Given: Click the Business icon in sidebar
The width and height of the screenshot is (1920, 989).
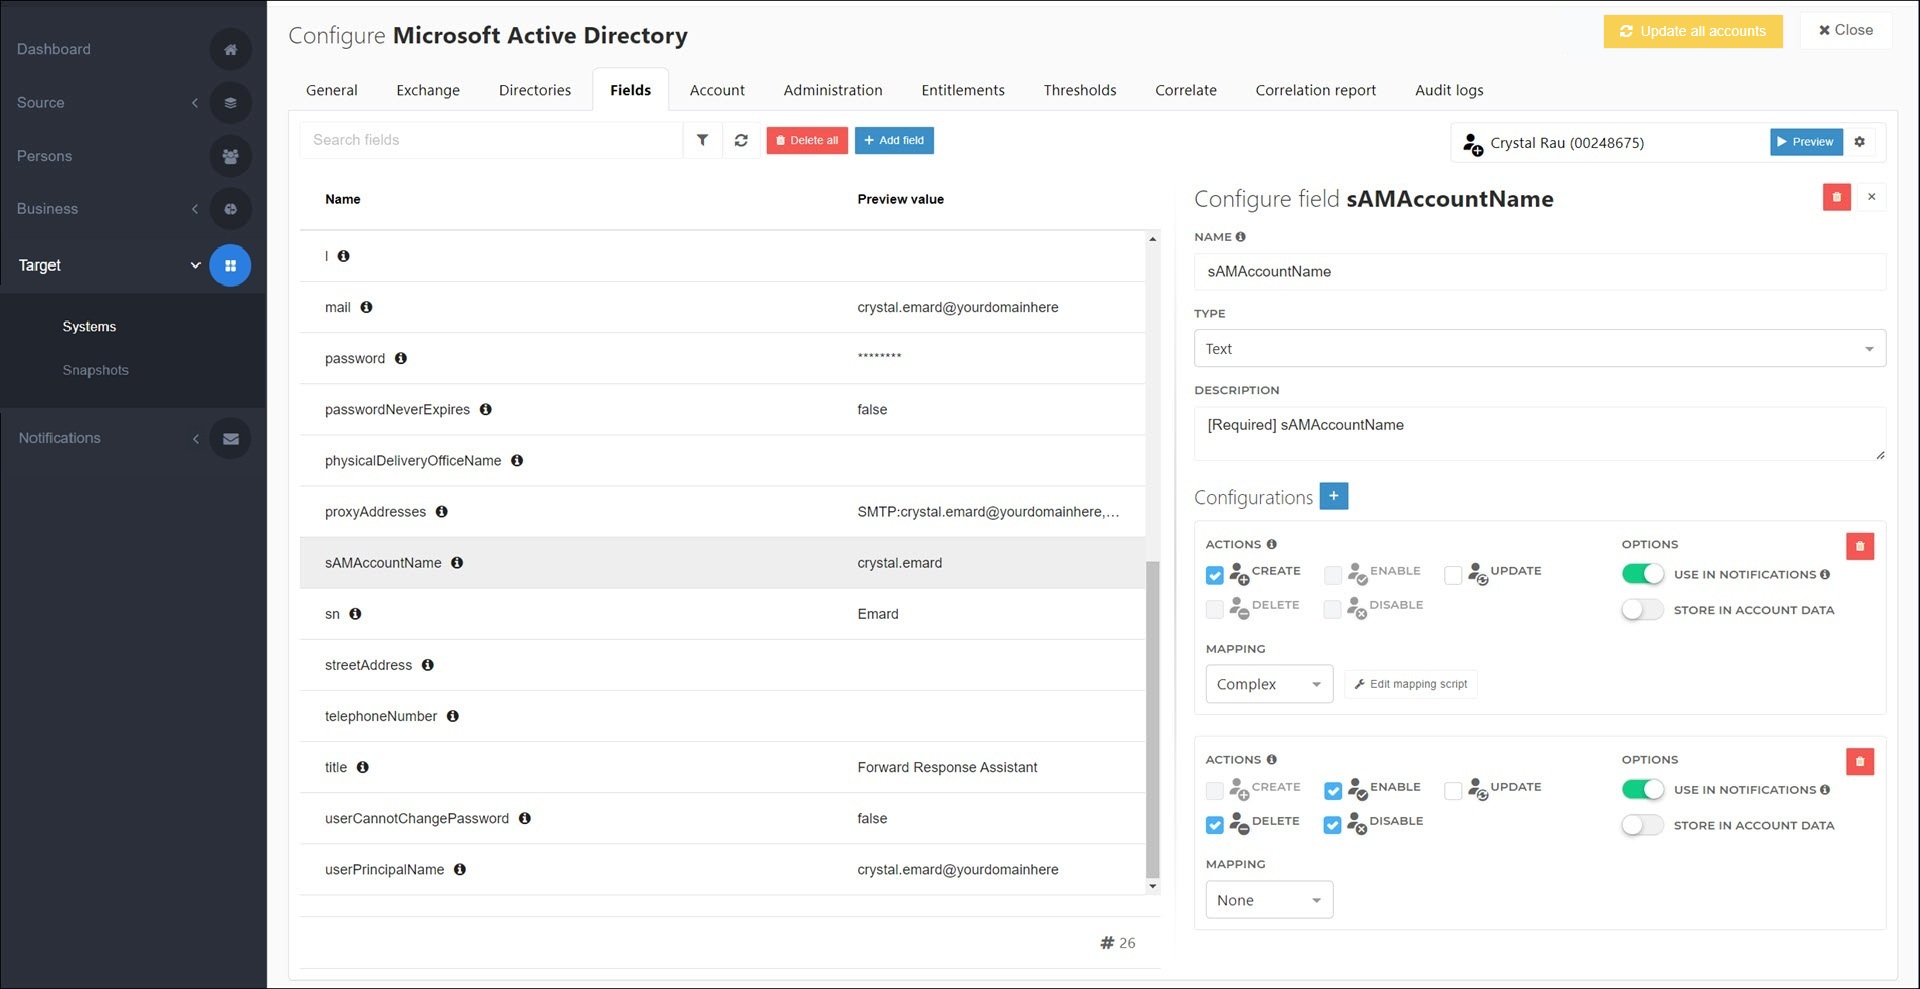Looking at the screenshot, I should 230,209.
